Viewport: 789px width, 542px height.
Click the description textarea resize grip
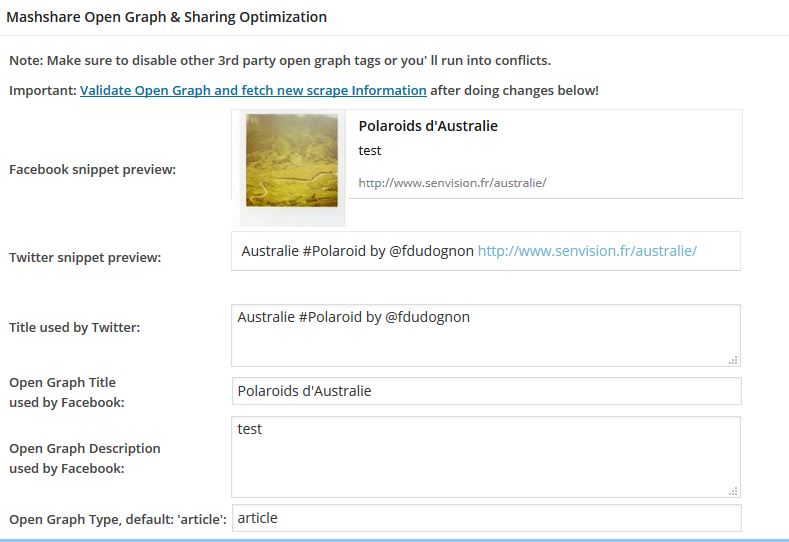pyautogui.click(x=734, y=491)
